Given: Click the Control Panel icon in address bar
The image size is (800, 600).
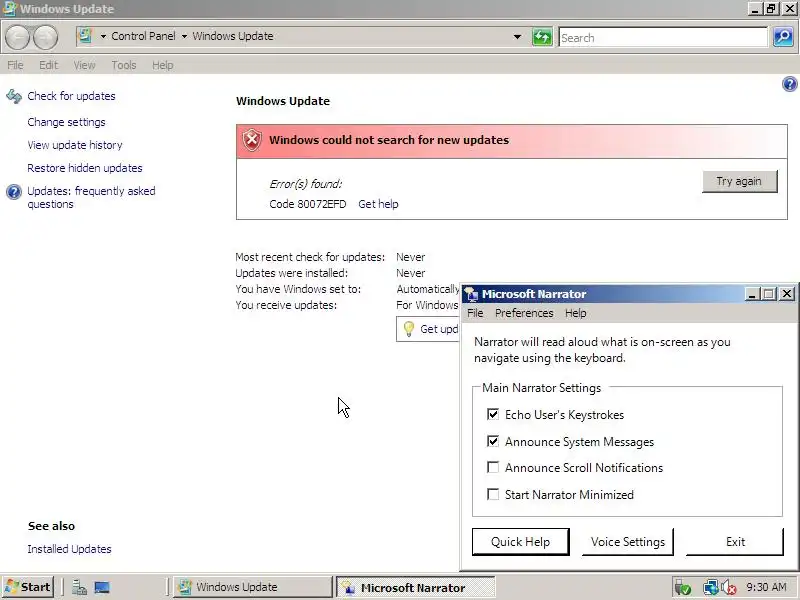Looking at the screenshot, I should (x=85, y=36).
